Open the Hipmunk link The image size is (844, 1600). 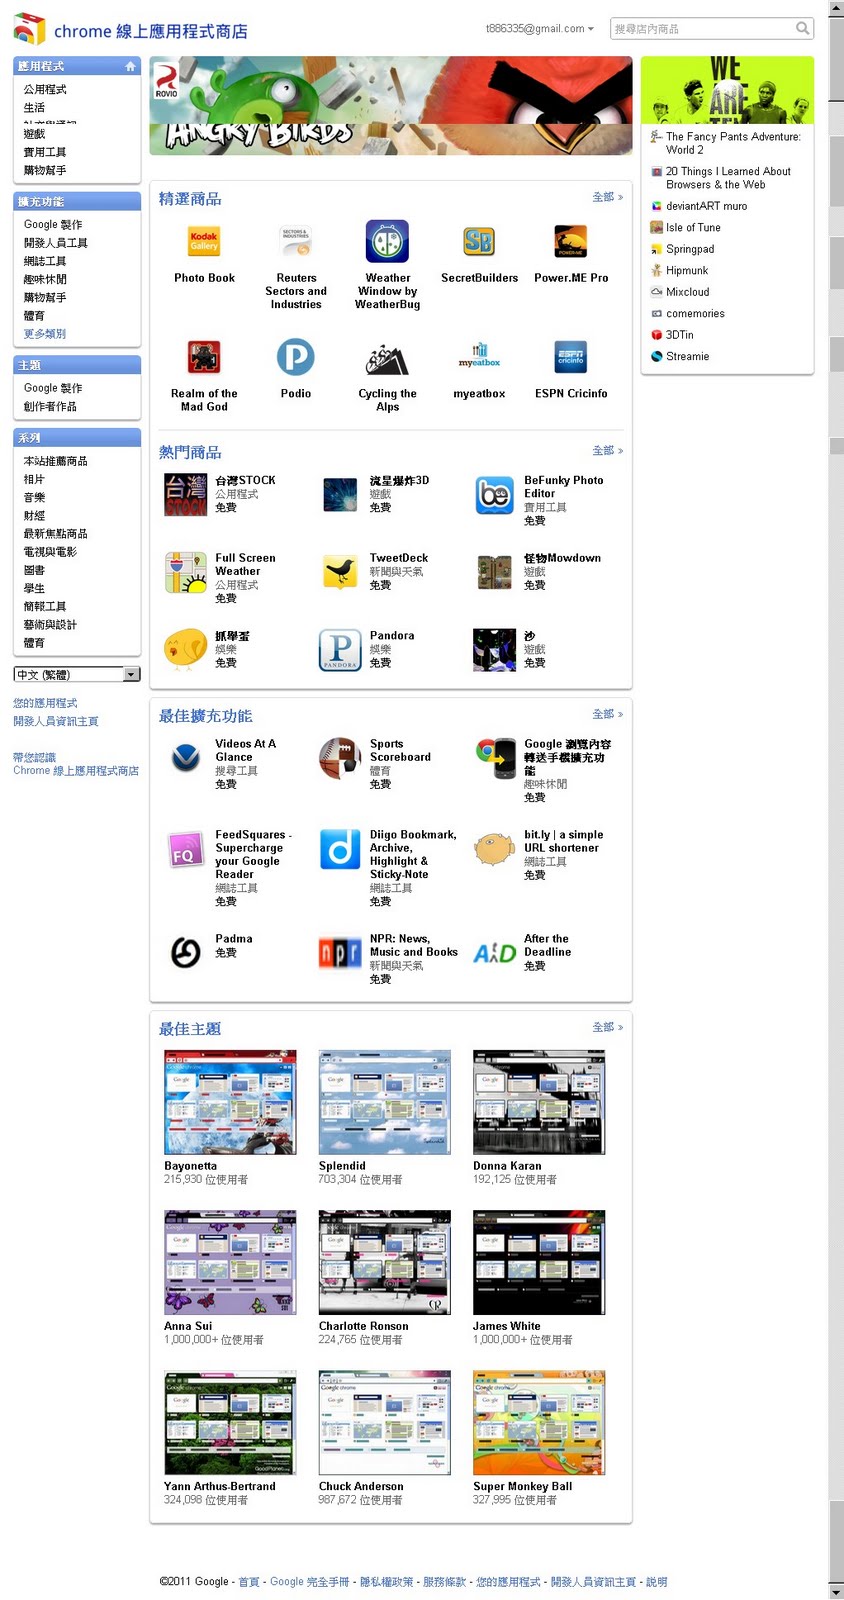pos(687,271)
